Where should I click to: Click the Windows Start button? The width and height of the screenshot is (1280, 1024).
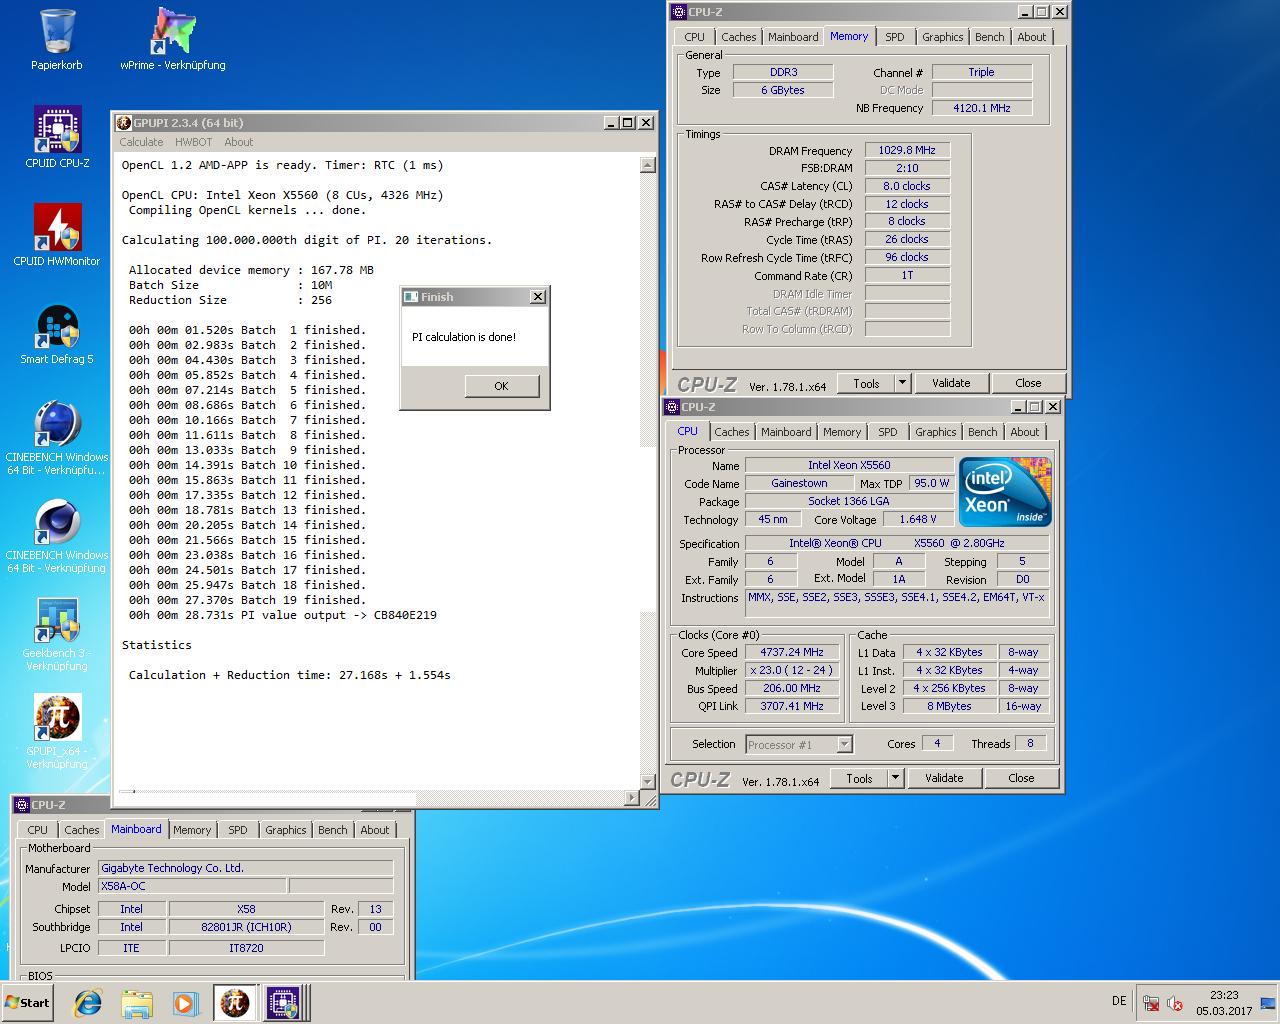27,1003
